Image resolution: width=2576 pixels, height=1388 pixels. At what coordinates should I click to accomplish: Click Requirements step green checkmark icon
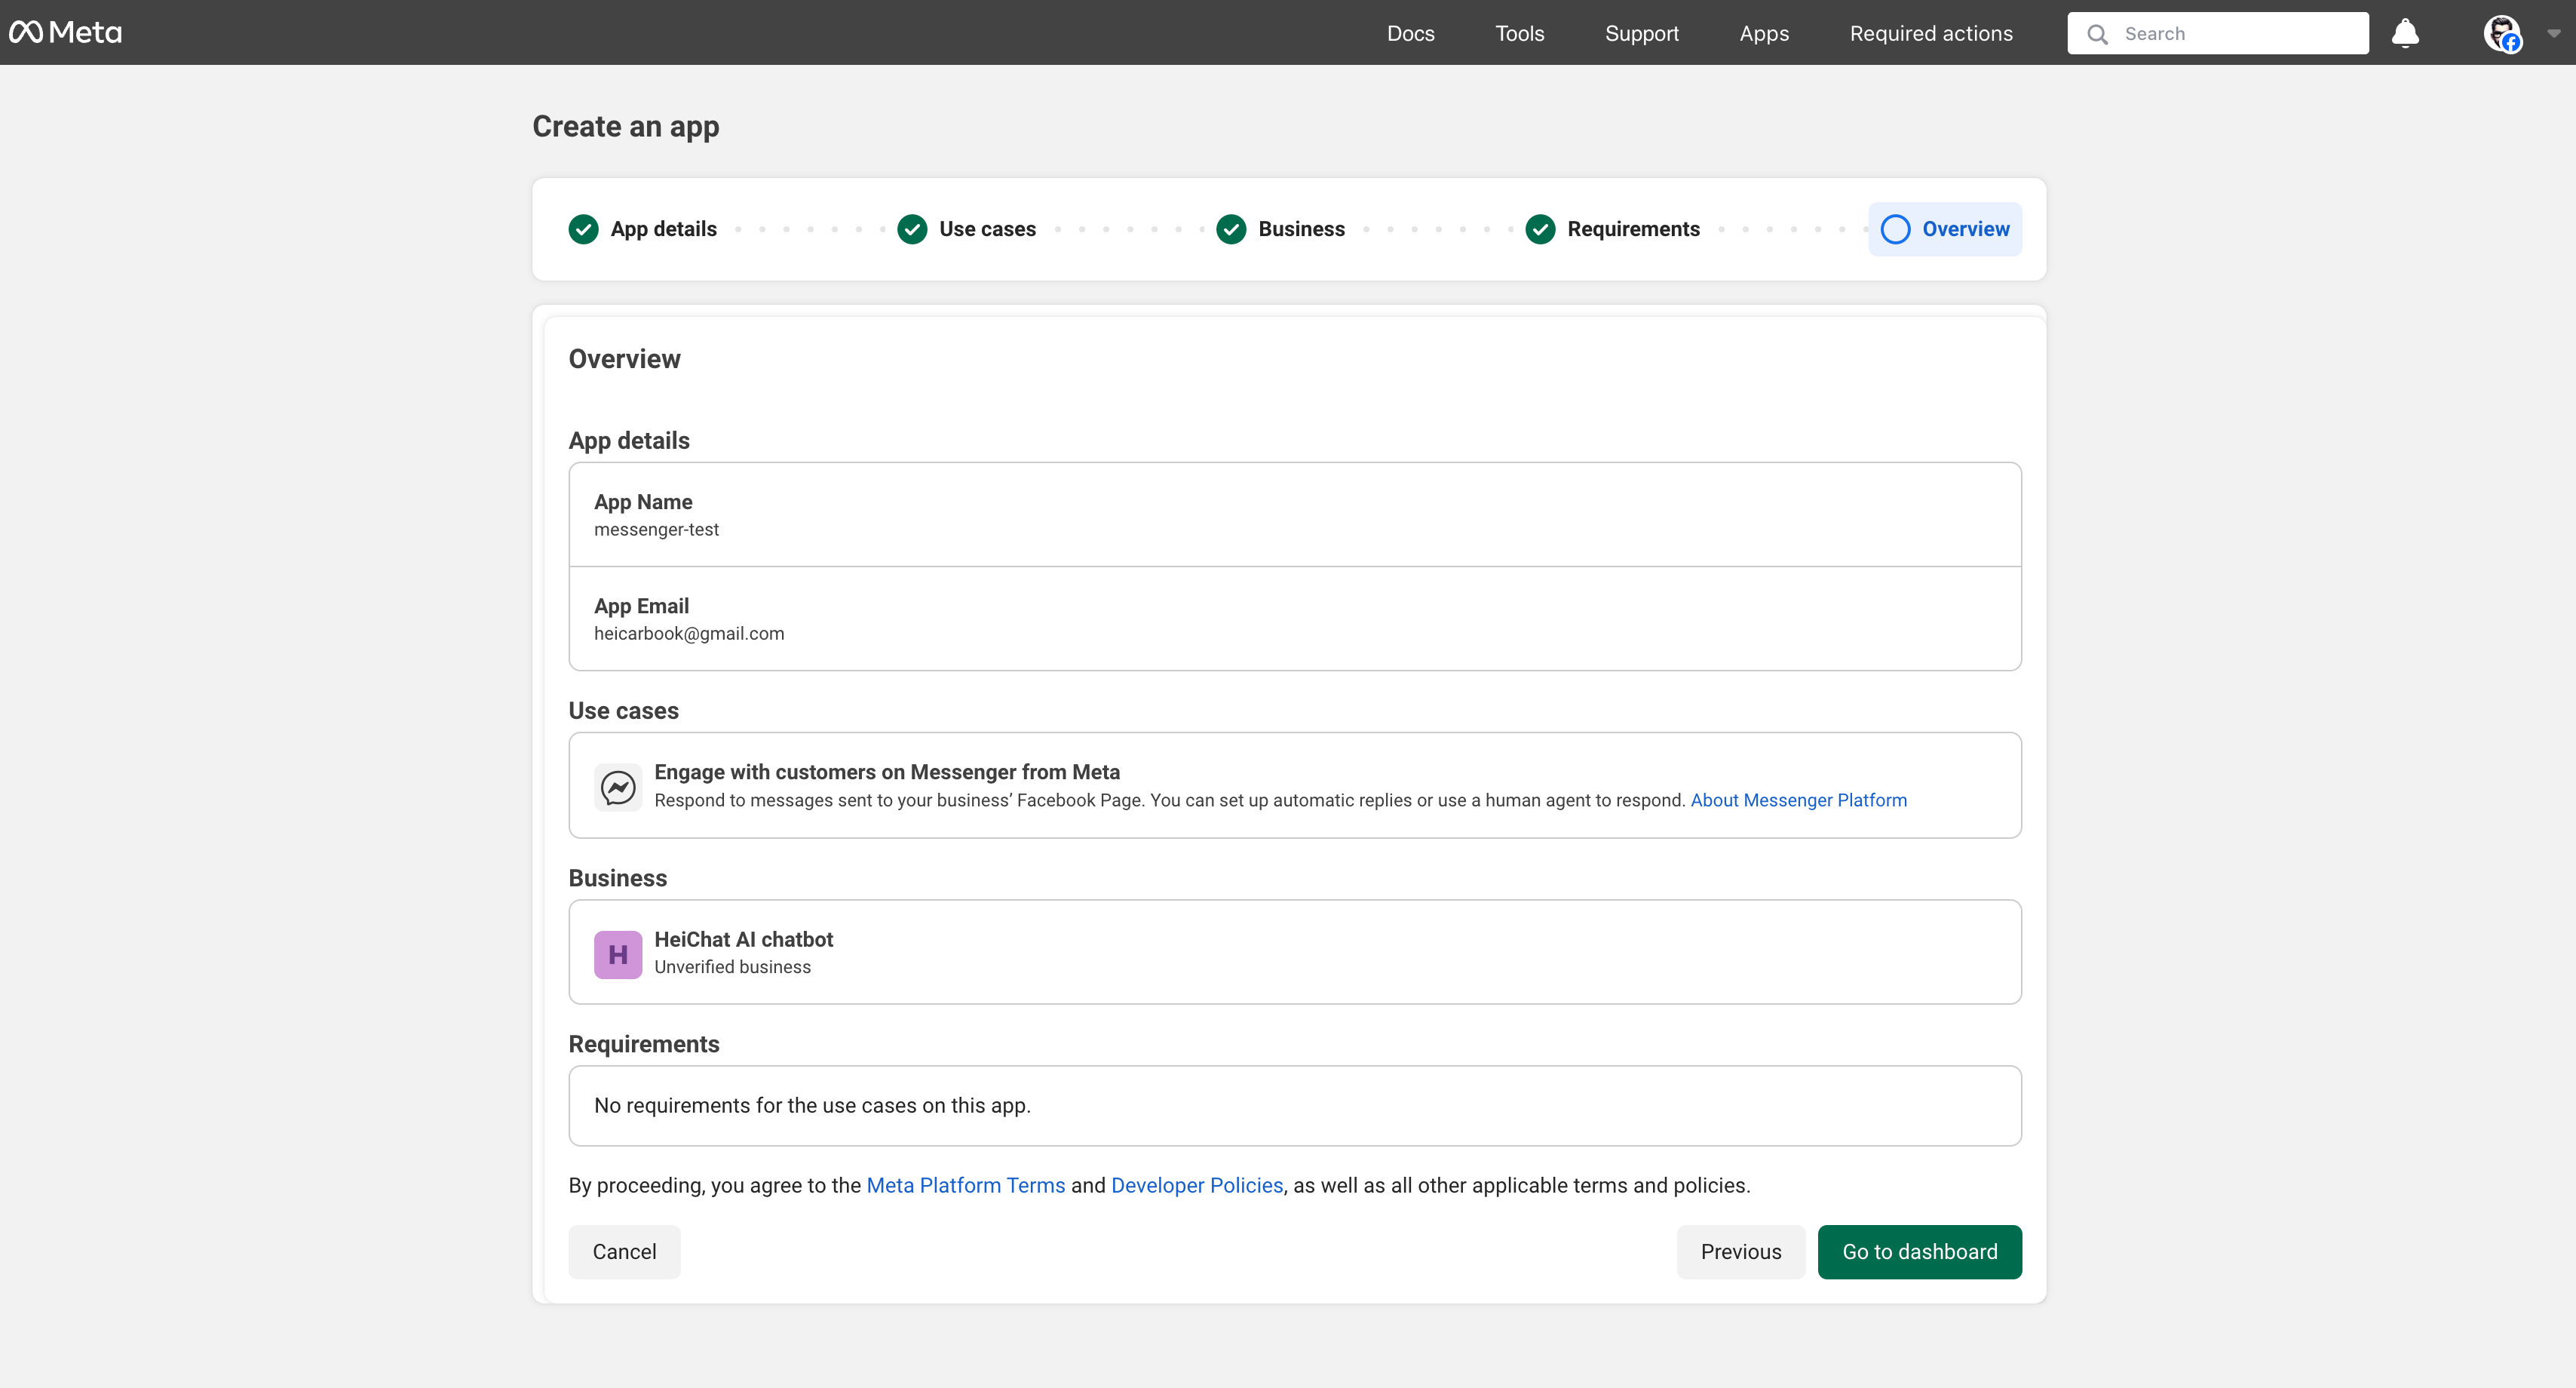(x=1540, y=229)
